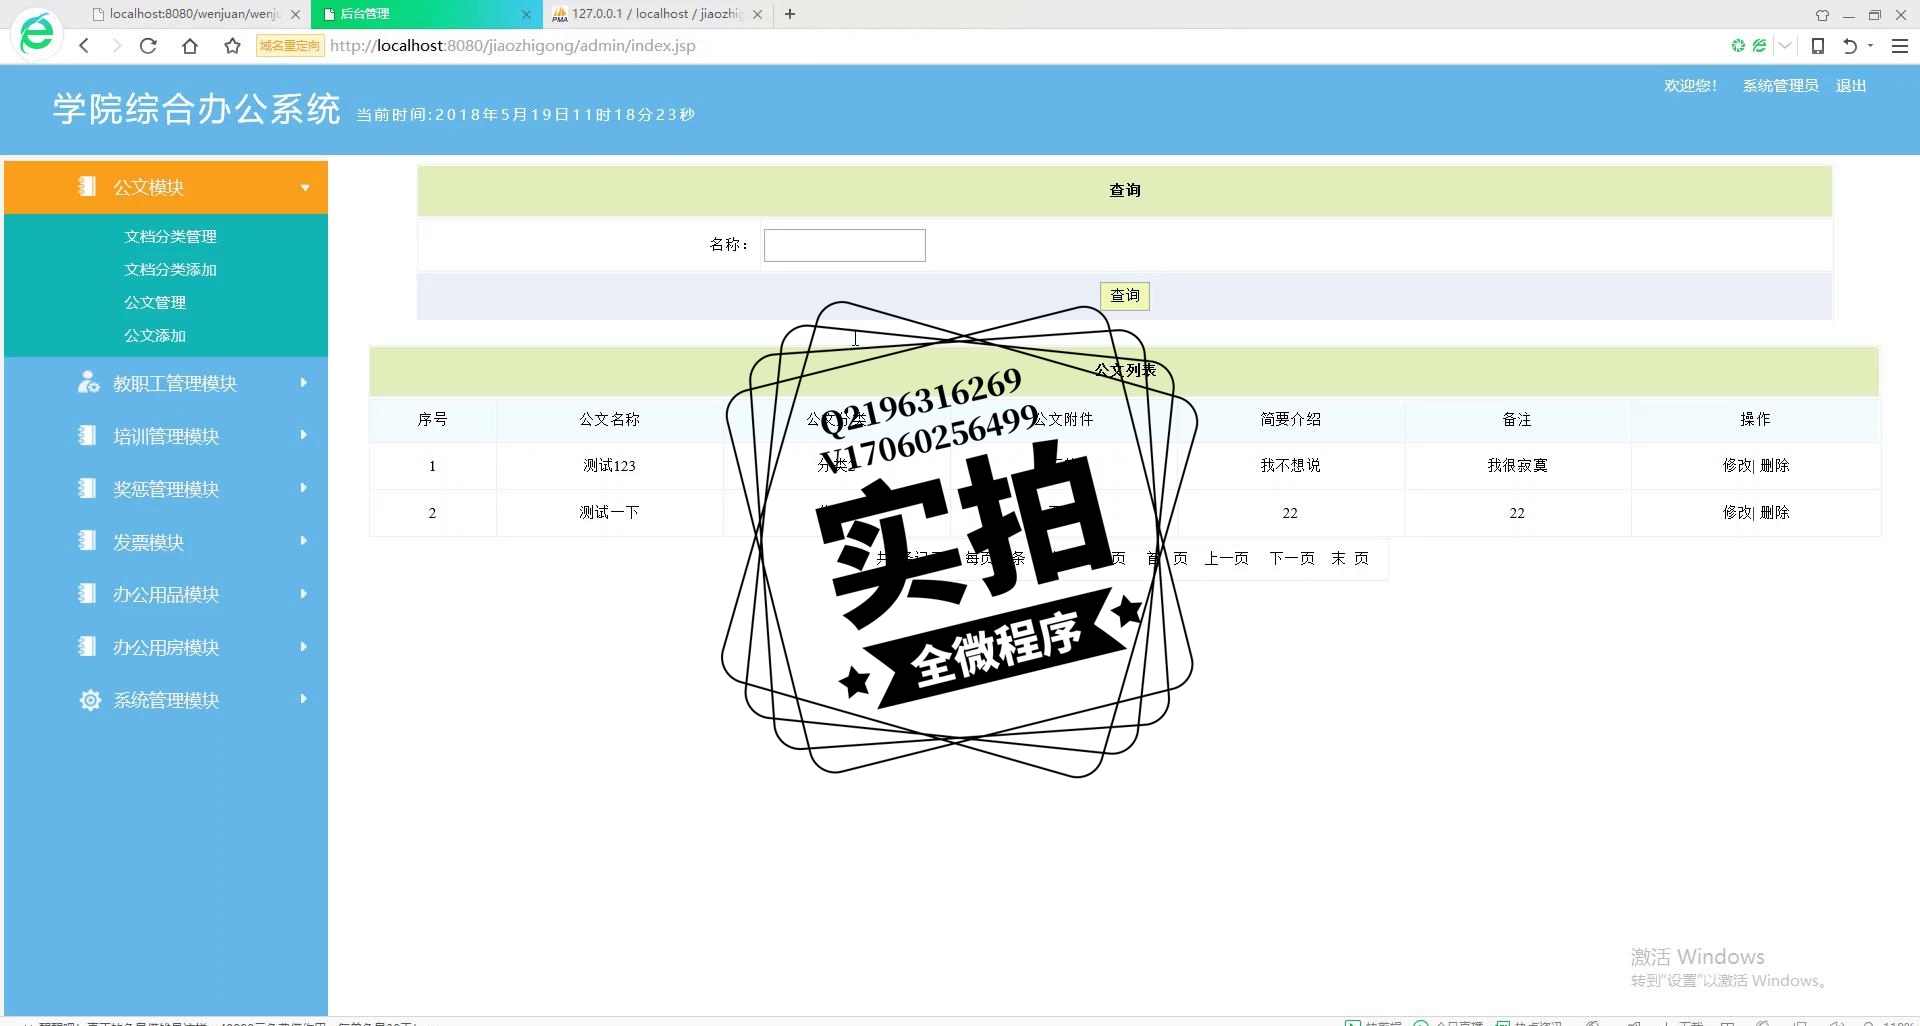Expand 培训管理模块 arrow
Viewport: 1920px width, 1026px height.
coord(304,435)
